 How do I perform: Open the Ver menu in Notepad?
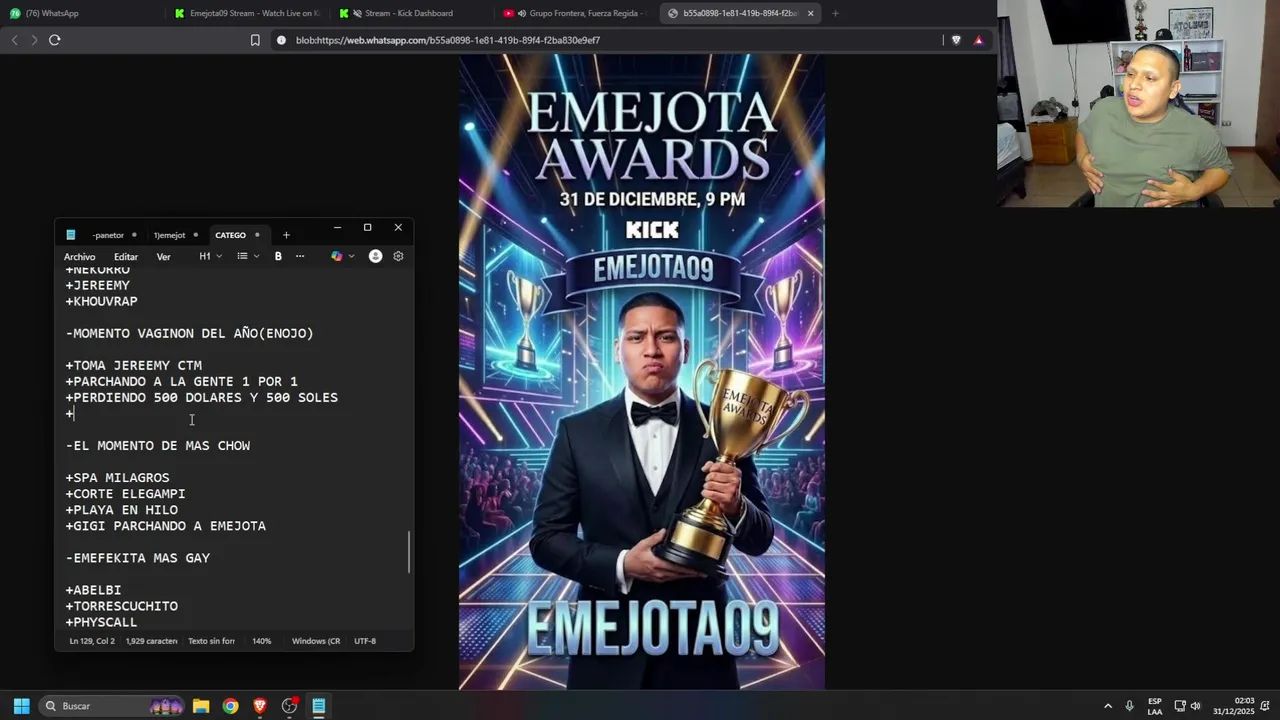pyautogui.click(x=163, y=257)
